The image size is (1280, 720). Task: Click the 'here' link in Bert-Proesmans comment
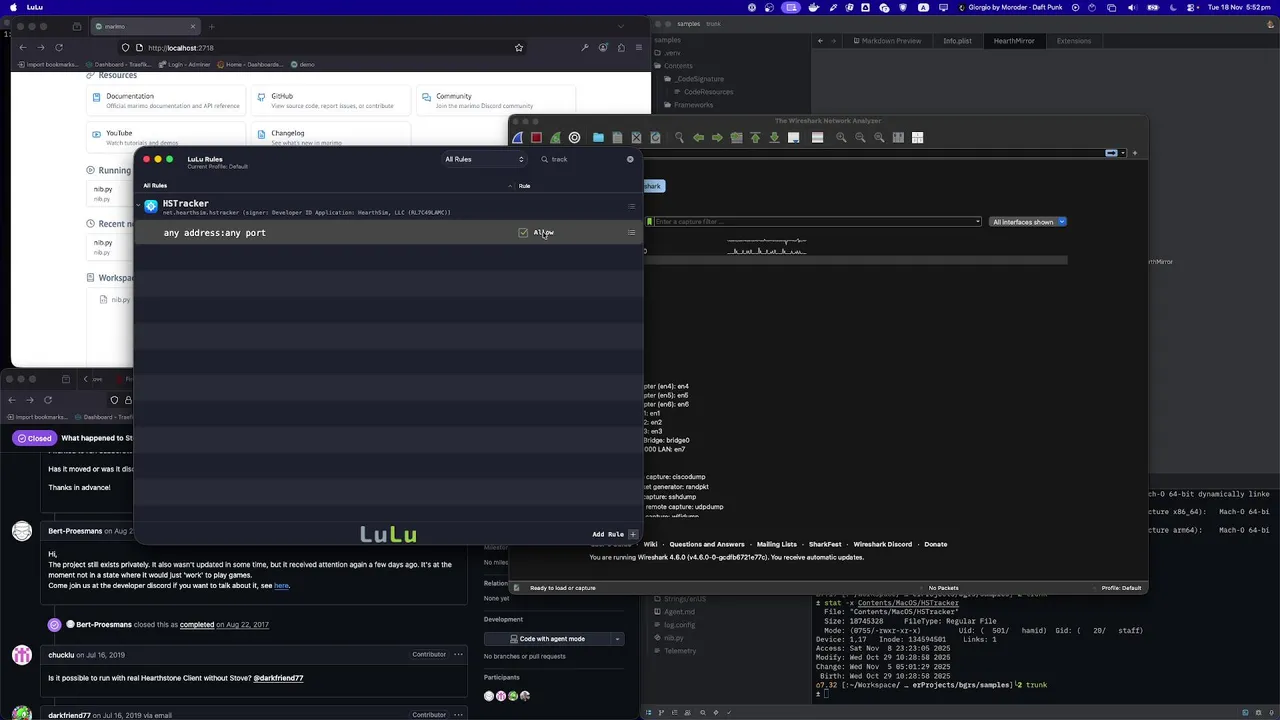coord(281,586)
